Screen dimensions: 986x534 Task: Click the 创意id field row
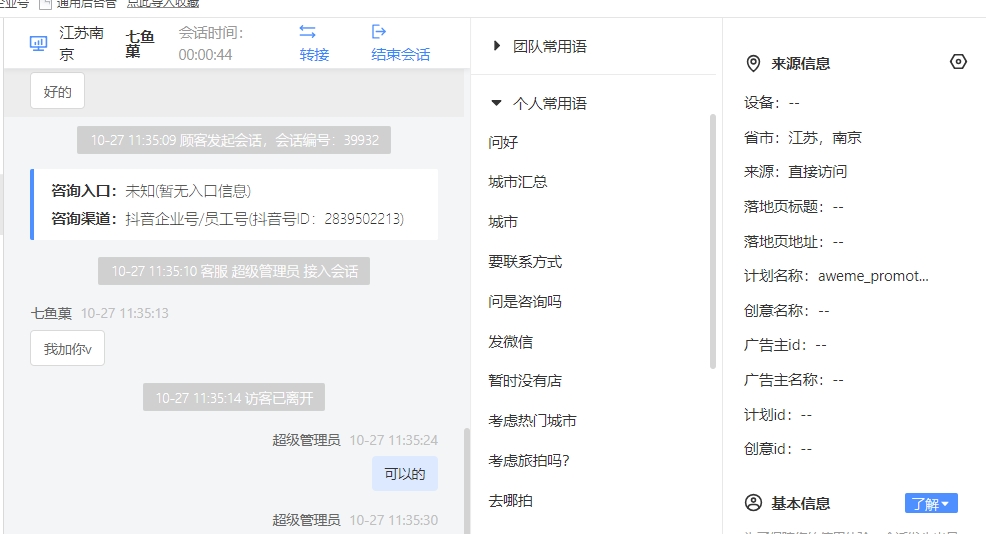[778, 448]
